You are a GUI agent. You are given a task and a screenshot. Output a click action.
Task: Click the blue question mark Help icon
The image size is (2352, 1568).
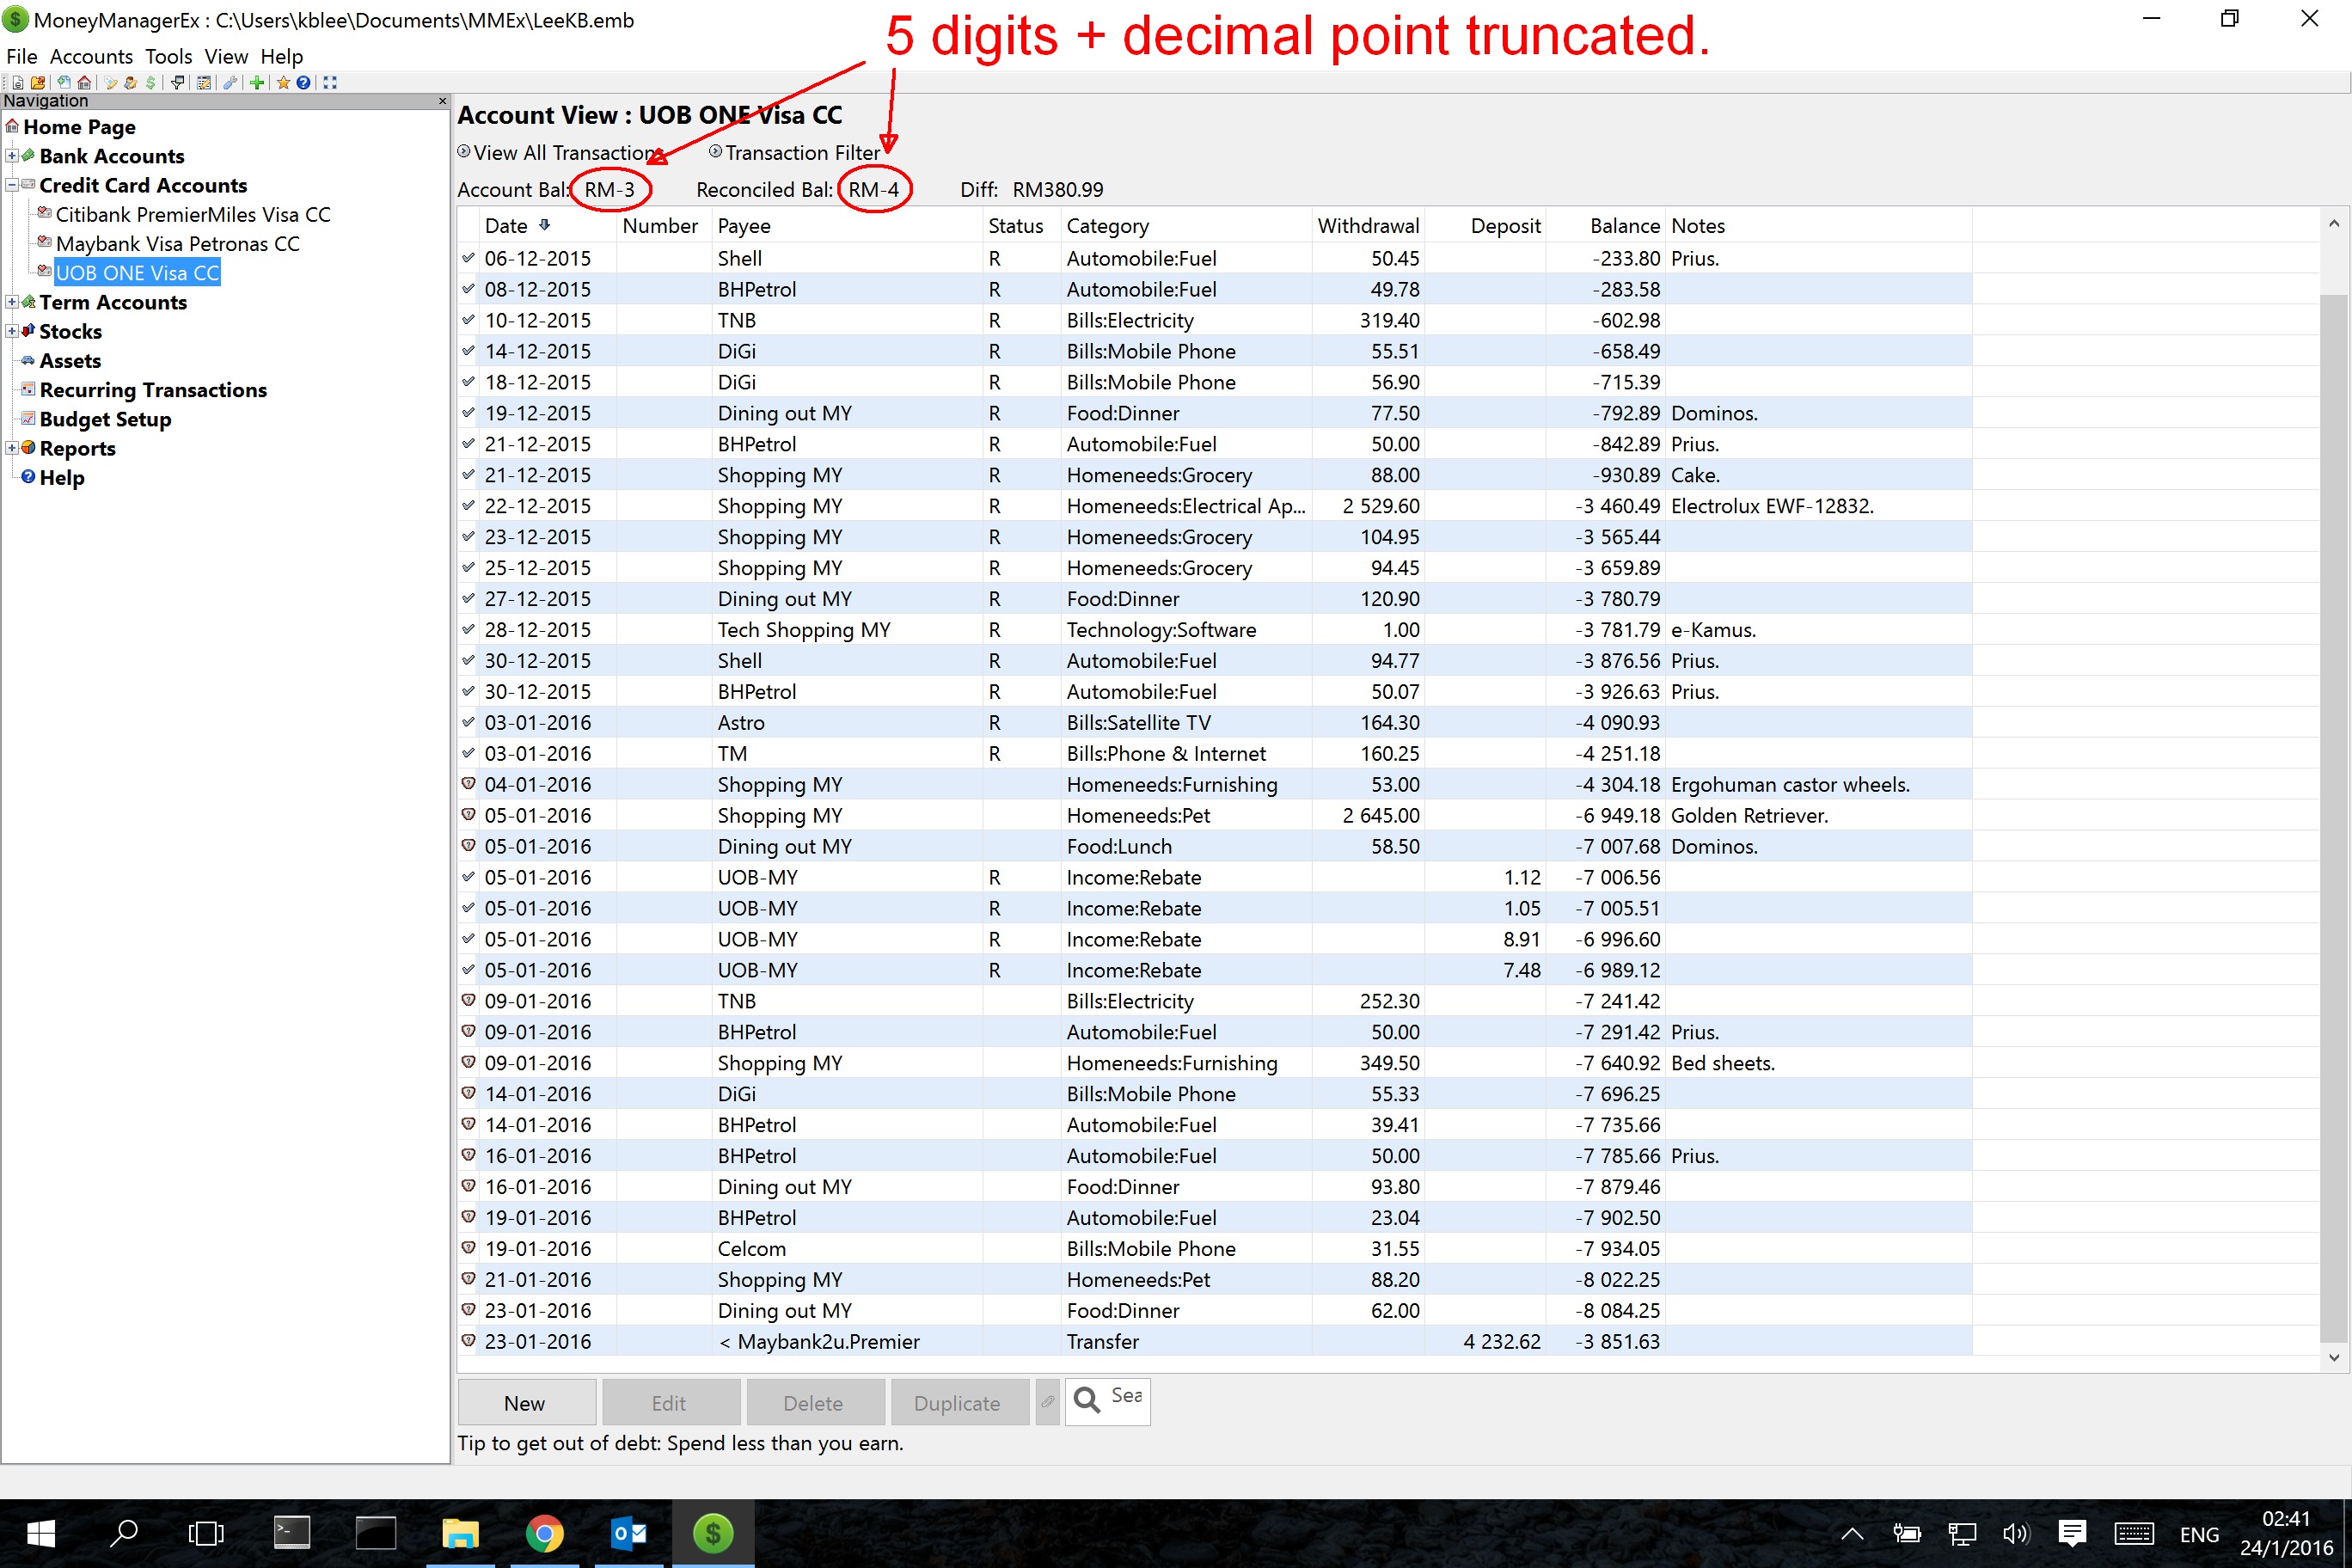(303, 83)
